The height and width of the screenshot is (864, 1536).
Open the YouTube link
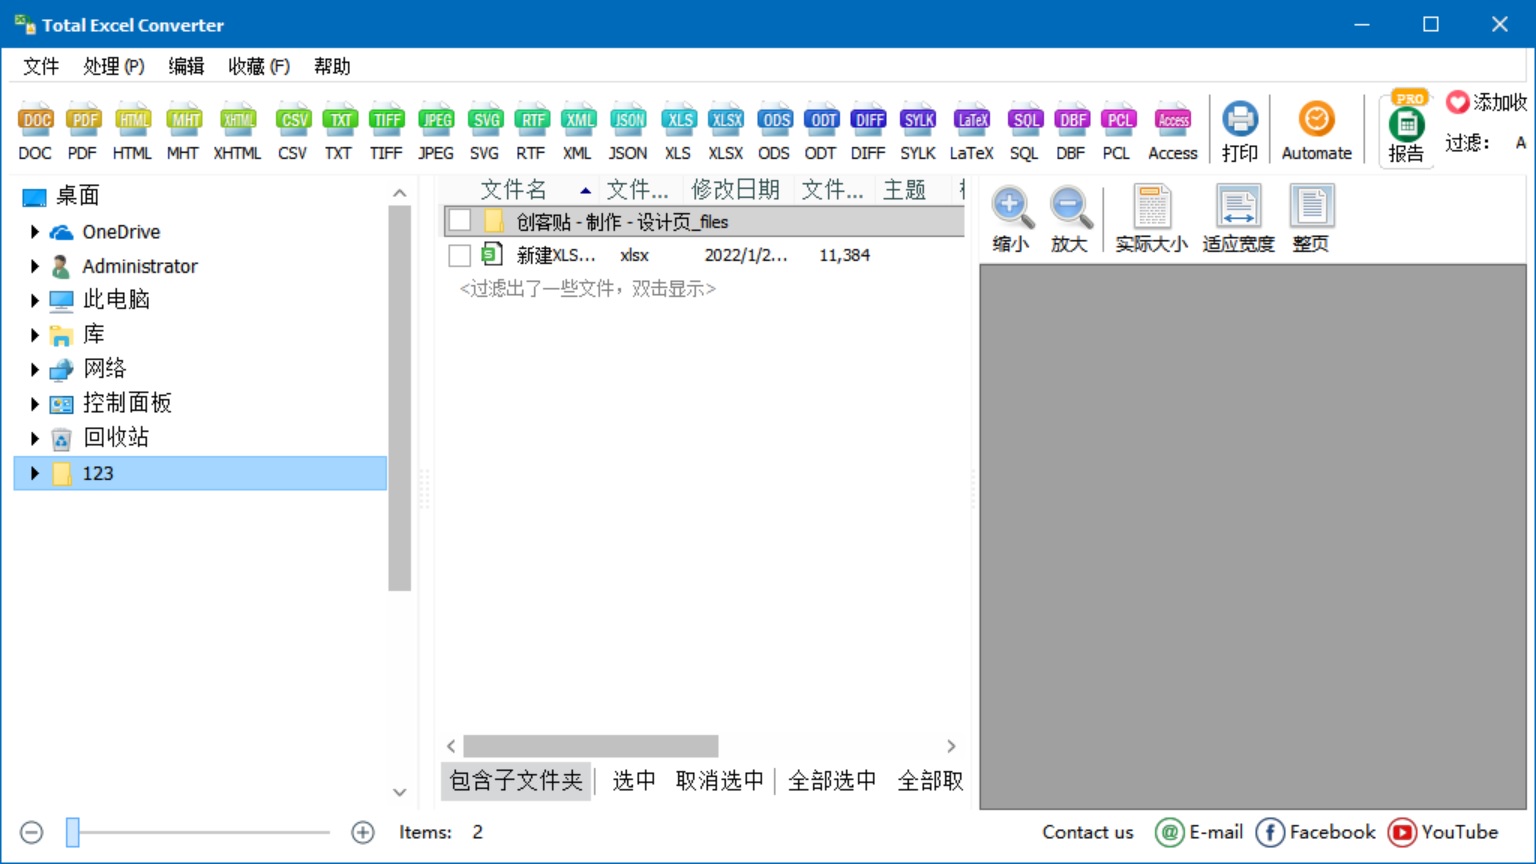pyautogui.click(x=1443, y=832)
